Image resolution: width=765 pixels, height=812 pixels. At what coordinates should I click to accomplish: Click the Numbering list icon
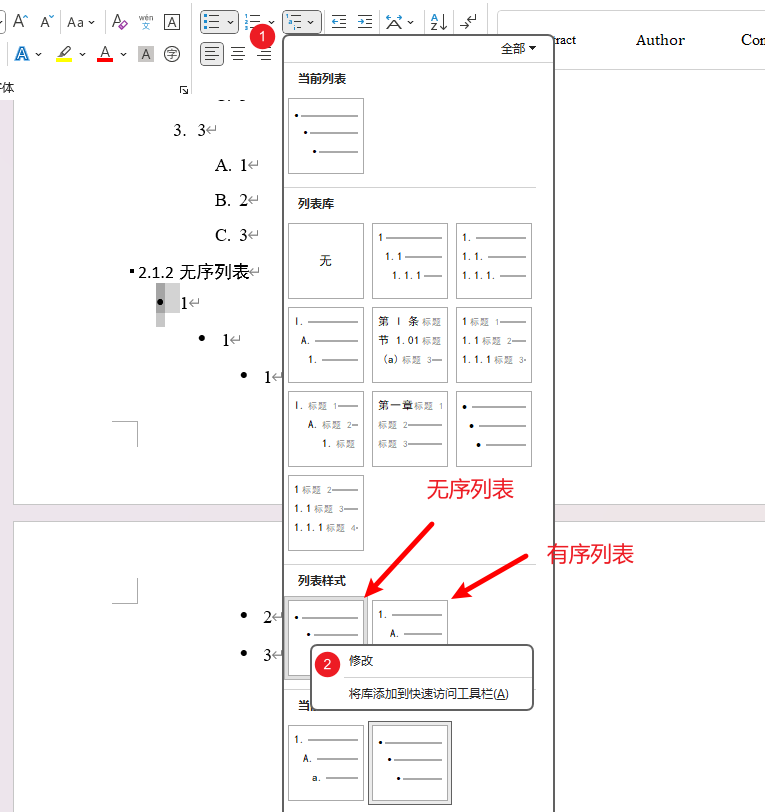(x=254, y=22)
